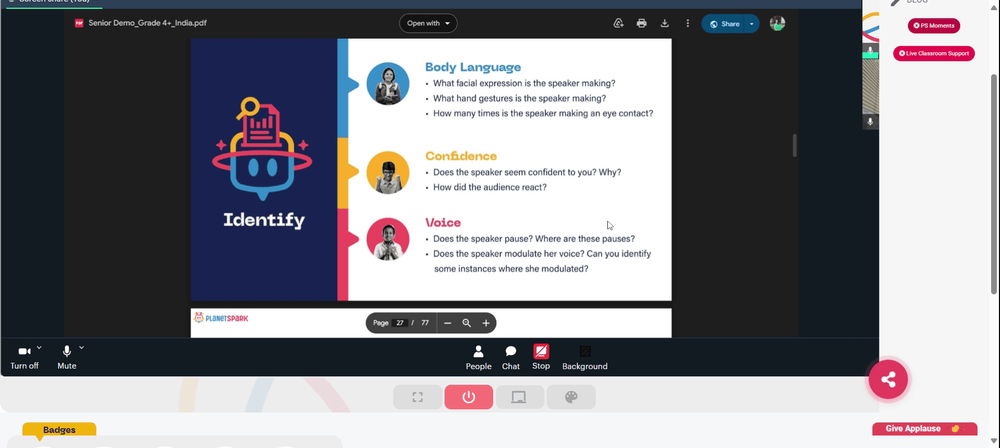
Task: Click the PDF viewer scrollbar thumb
Action: point(794,146)
